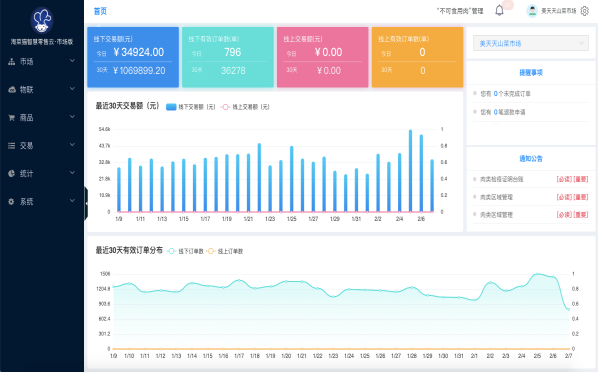
Task: Click the 最近30天交易额（元） chart title
Action: (x=127, y=106)
